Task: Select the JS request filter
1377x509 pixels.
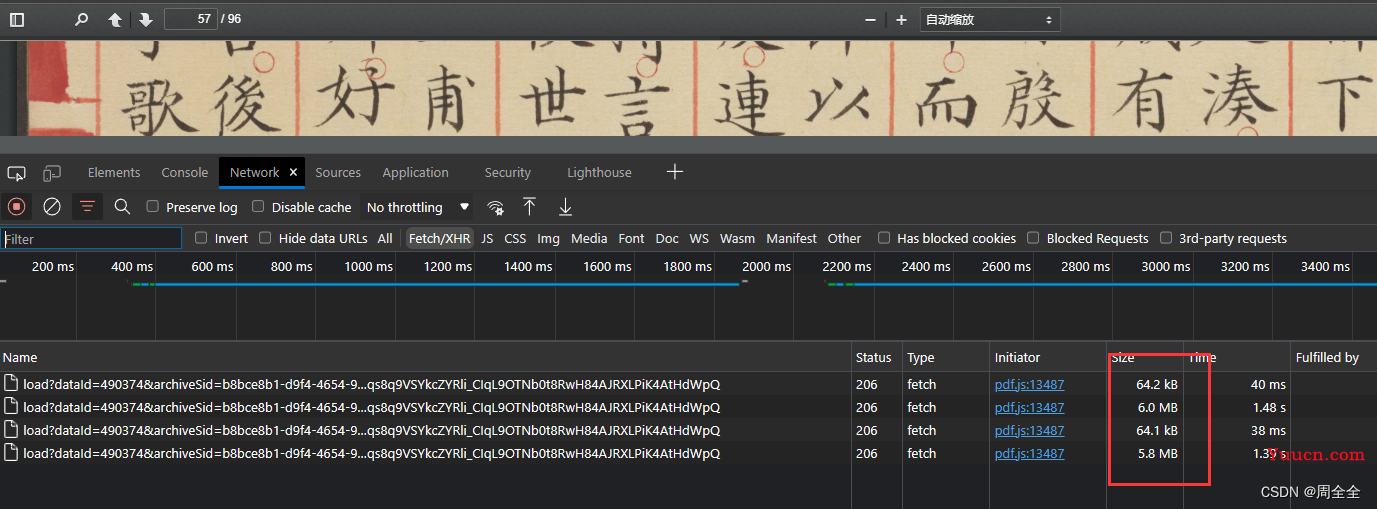Action: pyautogui.click(x=487, y=238)
